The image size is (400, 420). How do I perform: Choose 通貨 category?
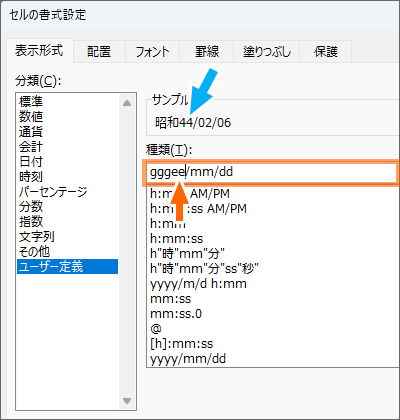[67, 131]
